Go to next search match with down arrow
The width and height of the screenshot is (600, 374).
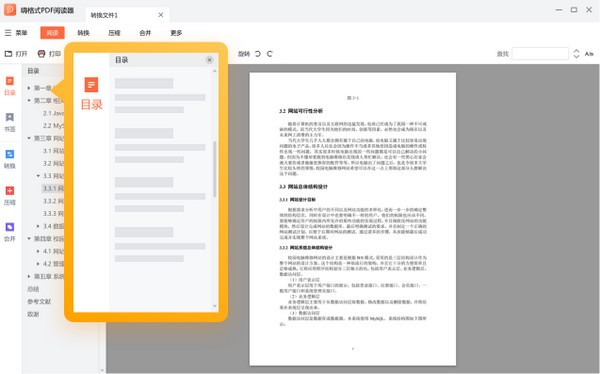[576, 57]
